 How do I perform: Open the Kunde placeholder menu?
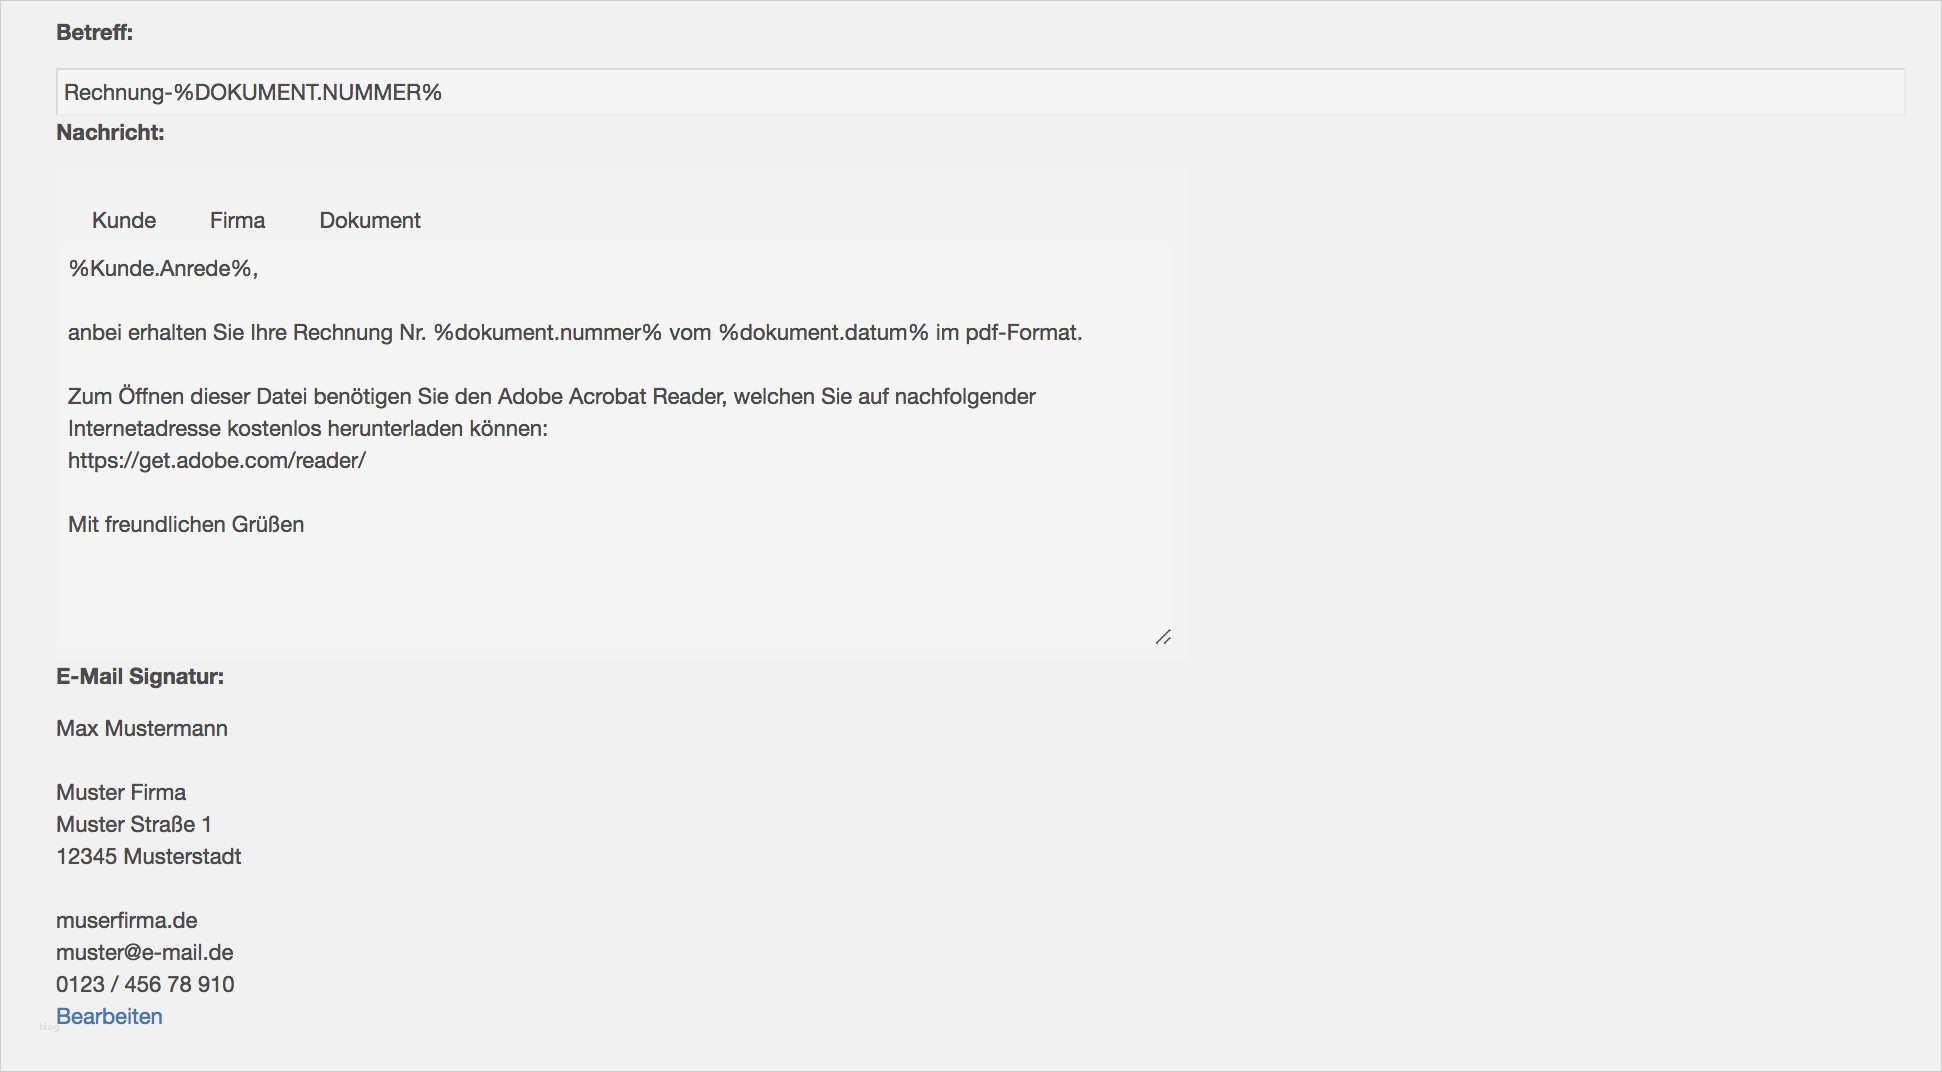(x=124, y=220)
